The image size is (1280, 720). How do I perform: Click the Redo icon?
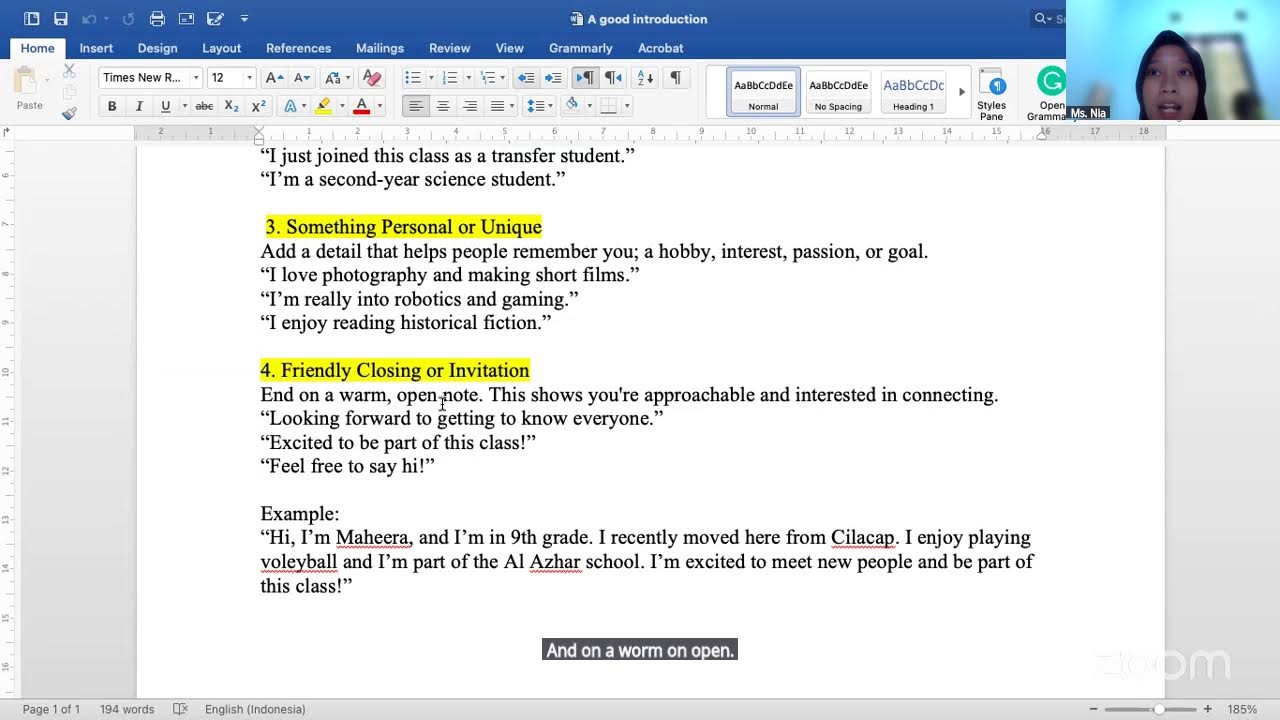[x=128, y=19]
